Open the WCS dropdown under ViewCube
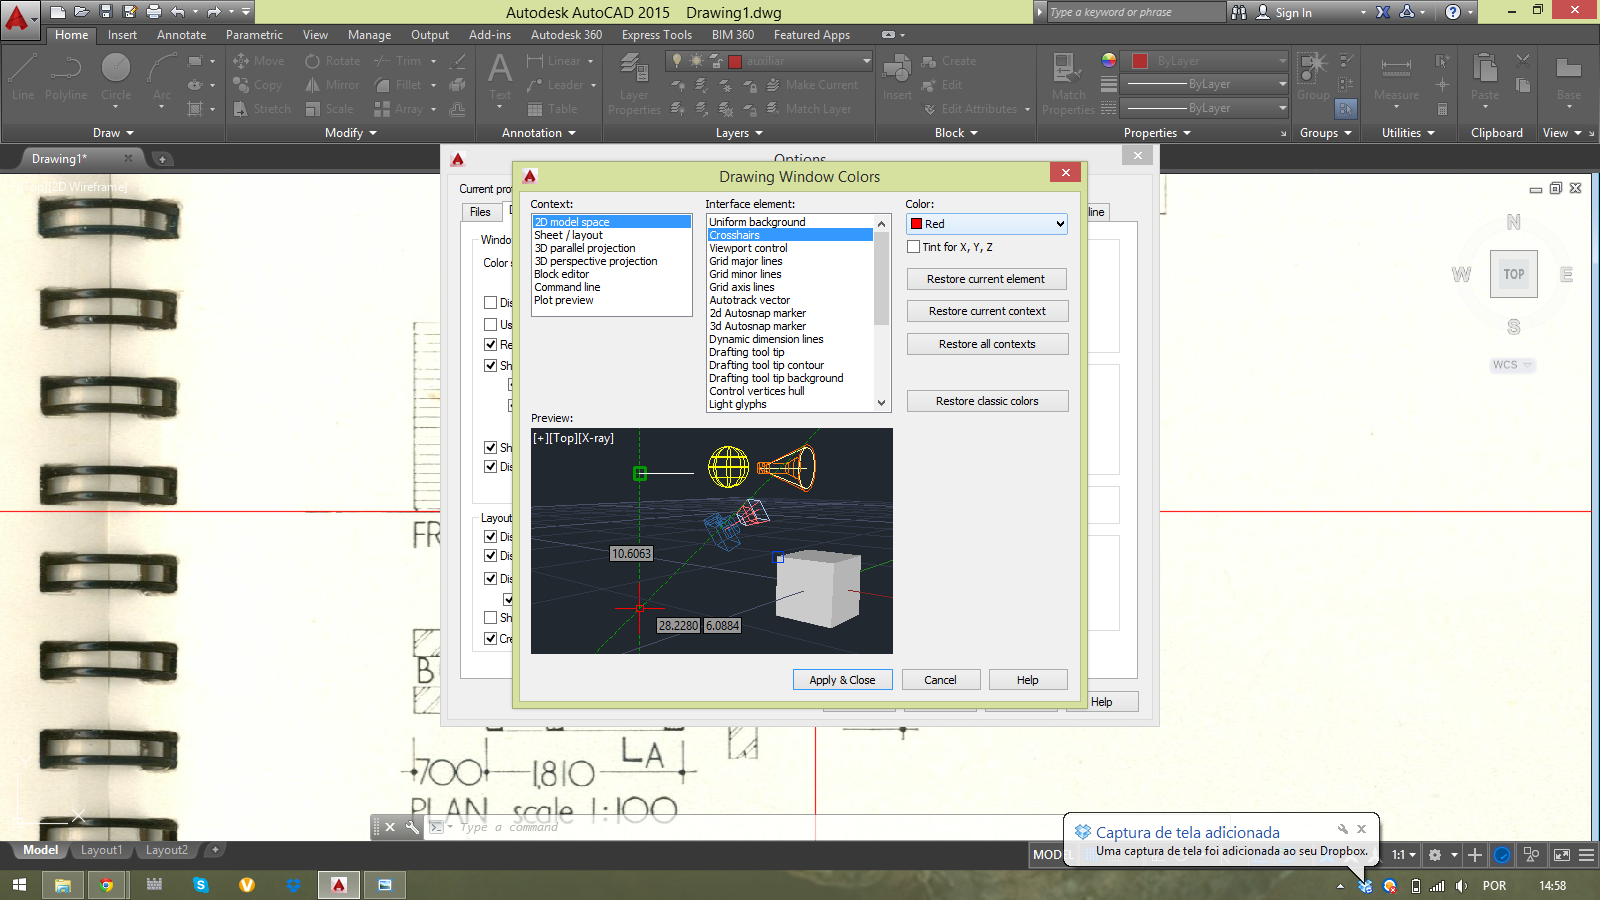 1512,365
